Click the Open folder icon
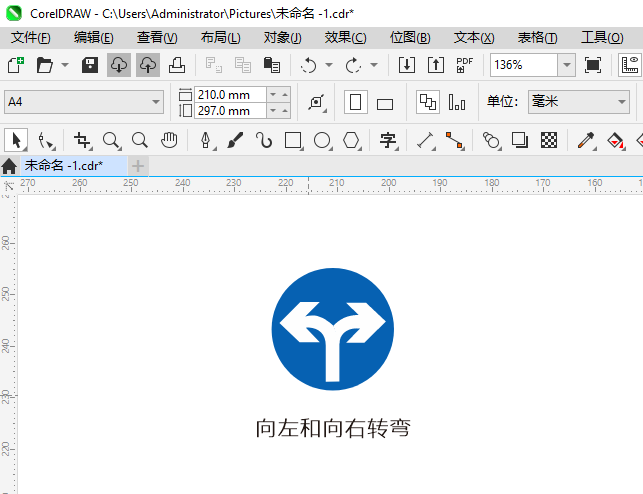The height and width of the screenshot is (494, 643). click(x=44, y=65)
